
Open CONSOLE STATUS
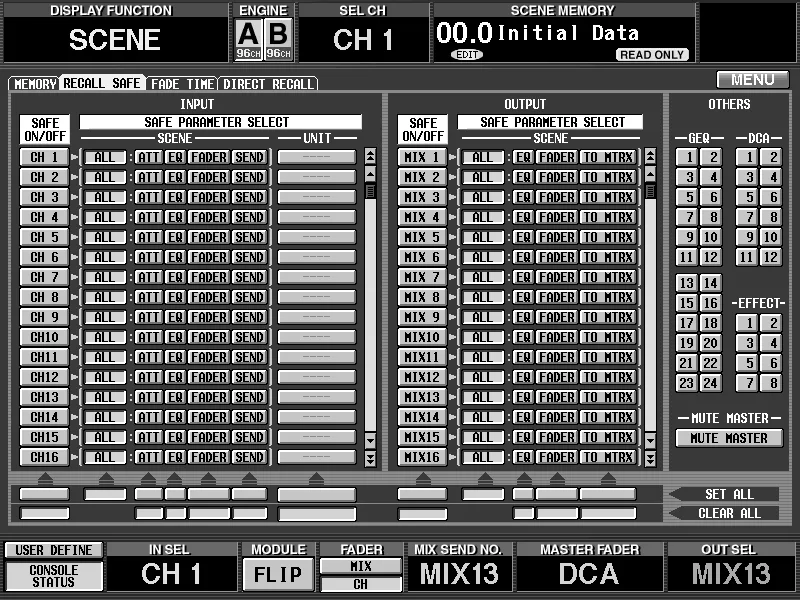(54, 576)
